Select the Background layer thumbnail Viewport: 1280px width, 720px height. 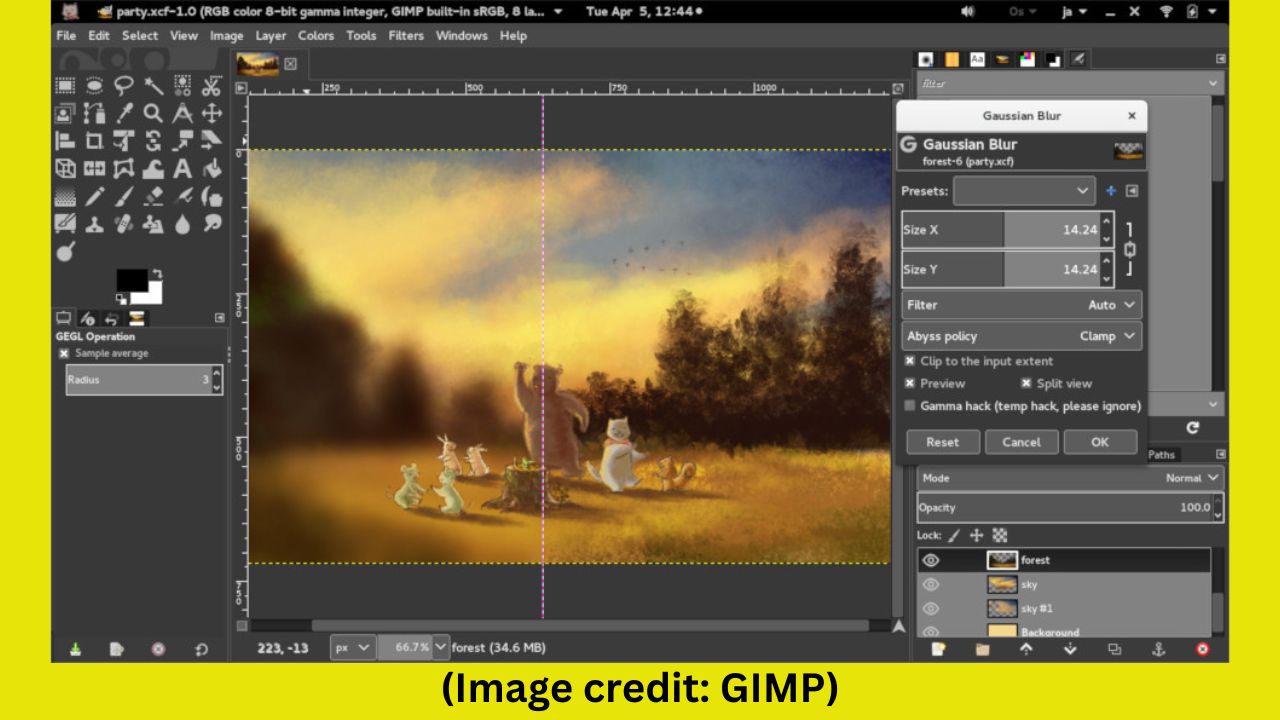click(1002, 632)
